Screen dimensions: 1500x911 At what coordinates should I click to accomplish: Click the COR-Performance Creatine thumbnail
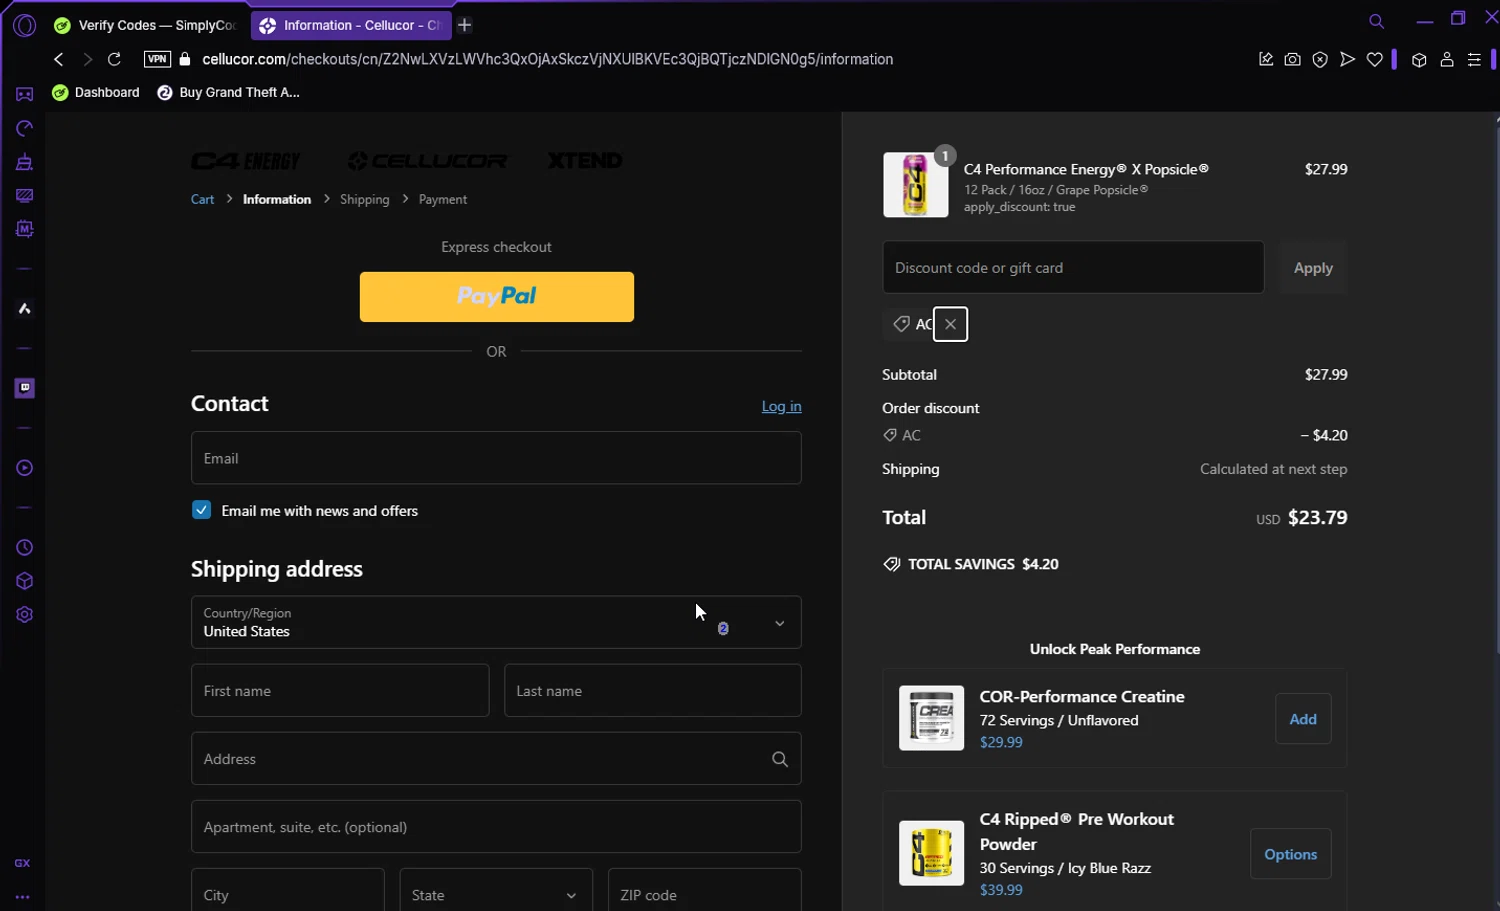(931, 718)
